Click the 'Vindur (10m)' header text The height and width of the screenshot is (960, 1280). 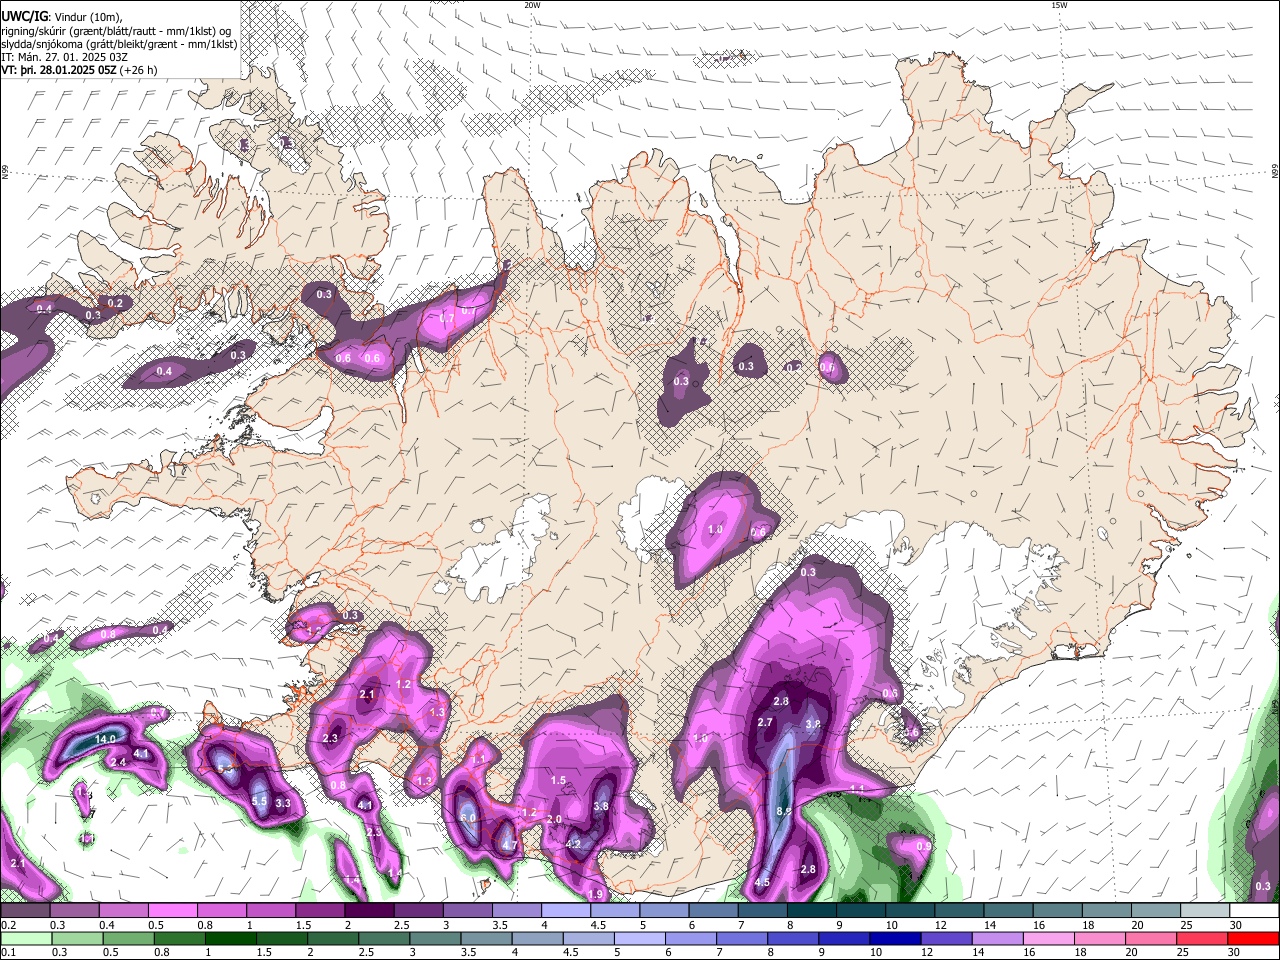tap(88, 17)
